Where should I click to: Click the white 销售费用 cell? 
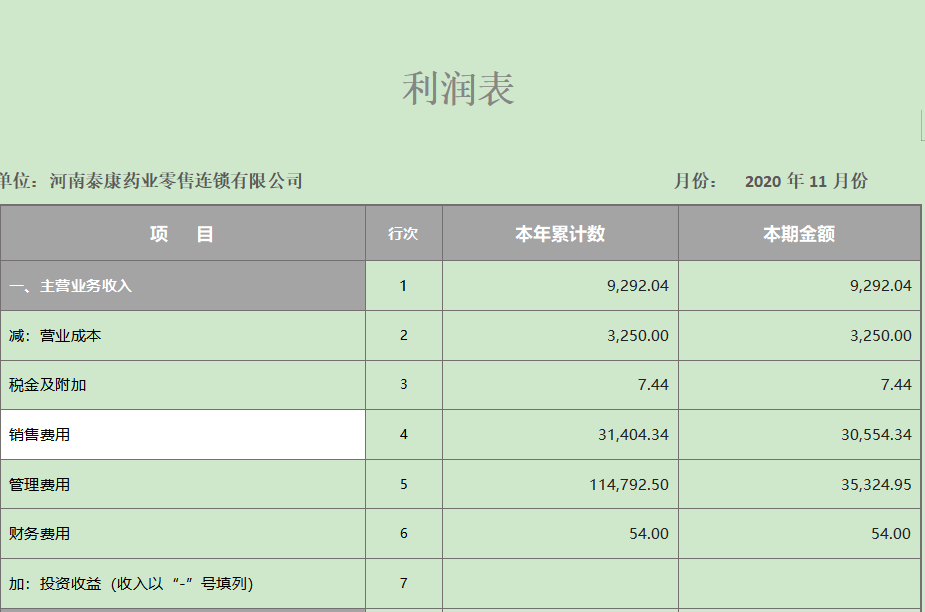[x=183, y=434]
